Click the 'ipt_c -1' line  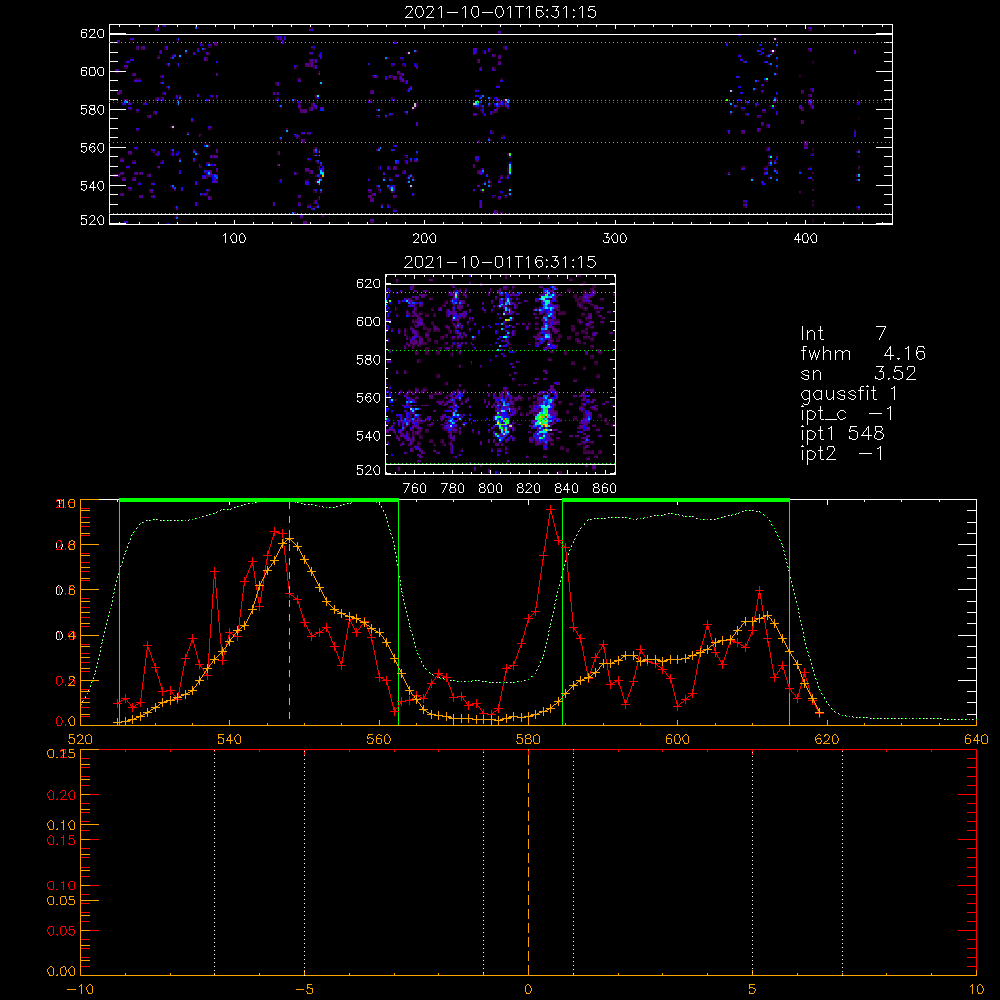(847, 414)
